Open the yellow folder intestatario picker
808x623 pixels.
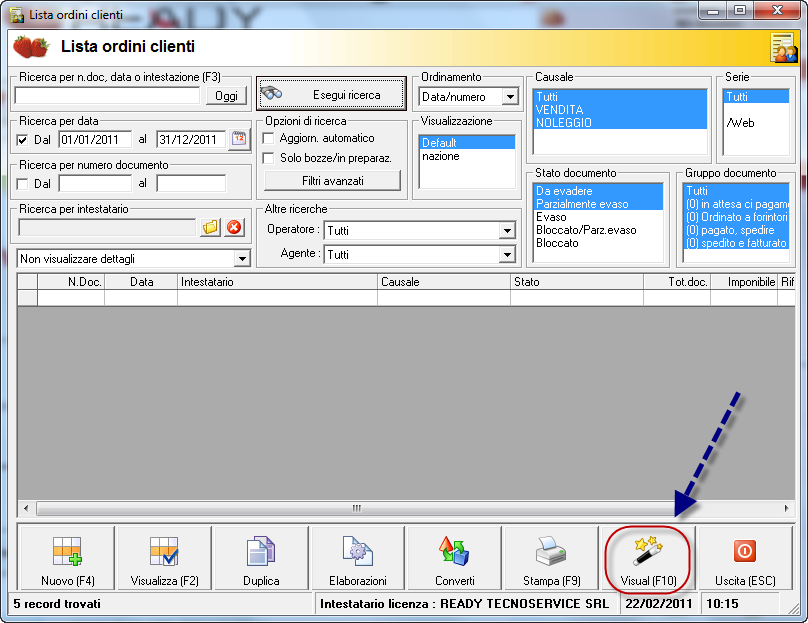point(211,227)
